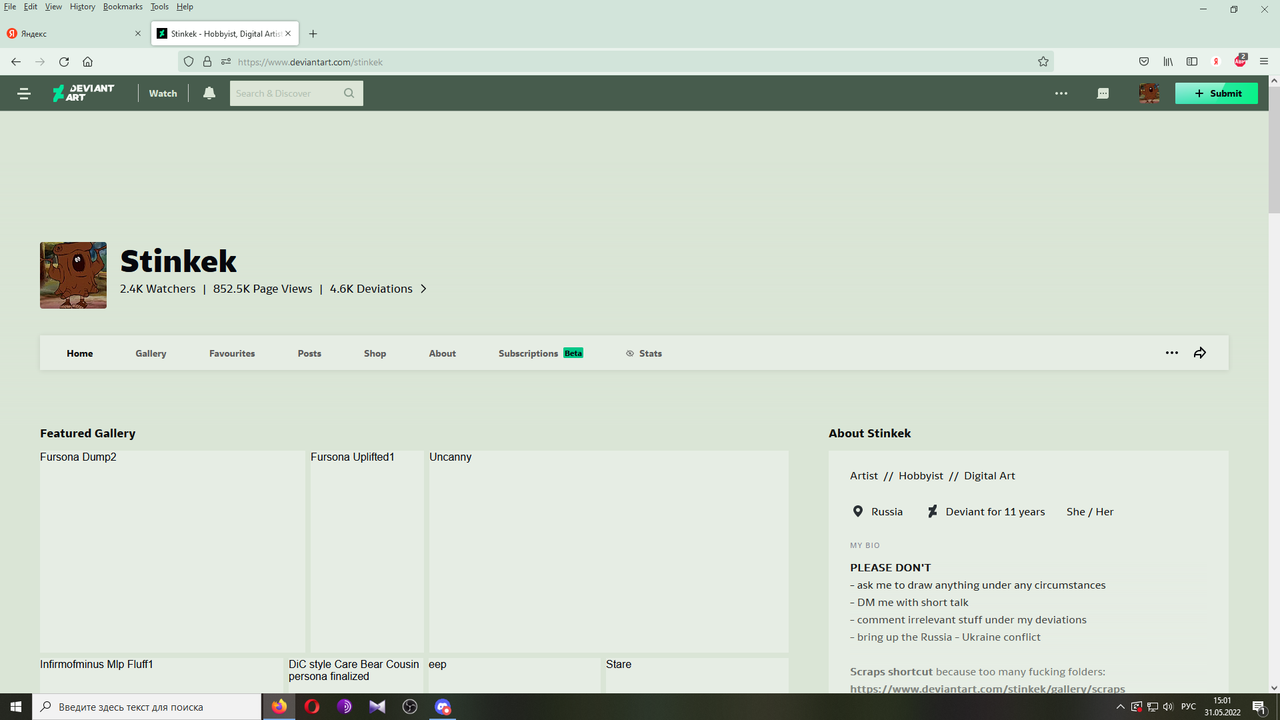The height and width of the screenshot is (720, 1280).
Task: Open the Gallery profile tab
Action: [151, 353]
